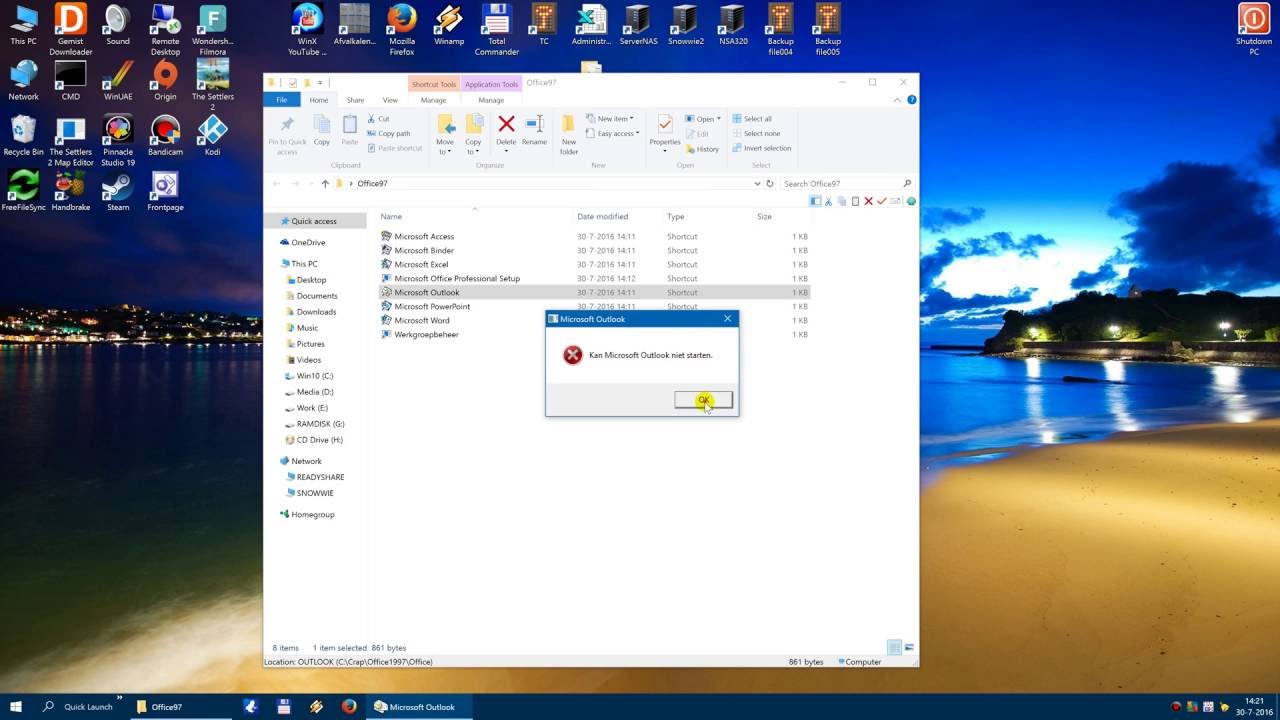Open Properties from the ribbon

coord(665,131)
